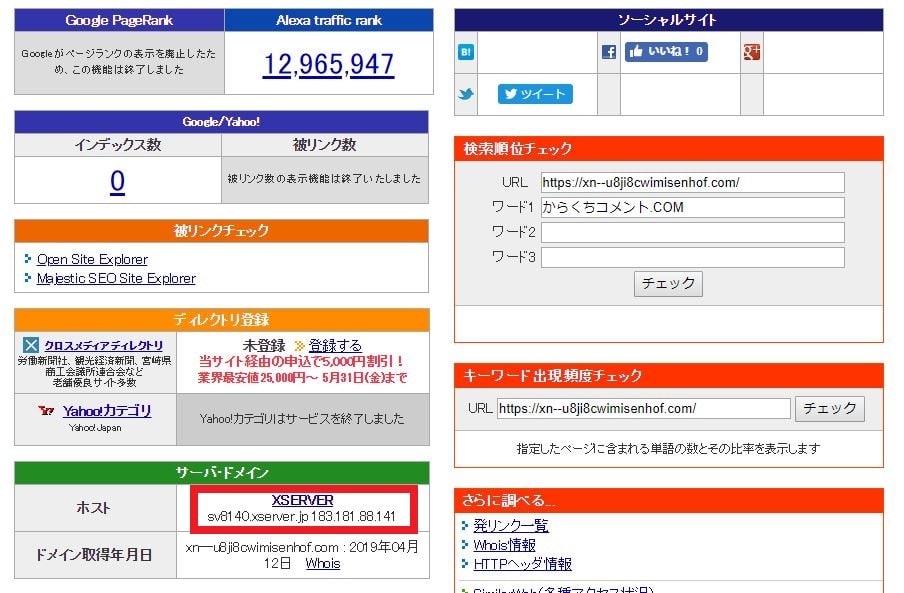
Task: Click the Hatena Bookmark B! icon
Action: click(466, 52)
